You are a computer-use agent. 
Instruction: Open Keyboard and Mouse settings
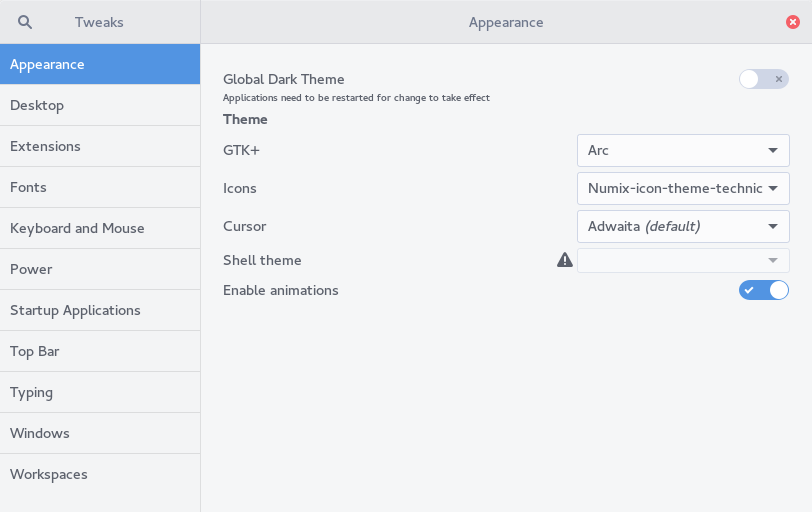coord(100,228)
